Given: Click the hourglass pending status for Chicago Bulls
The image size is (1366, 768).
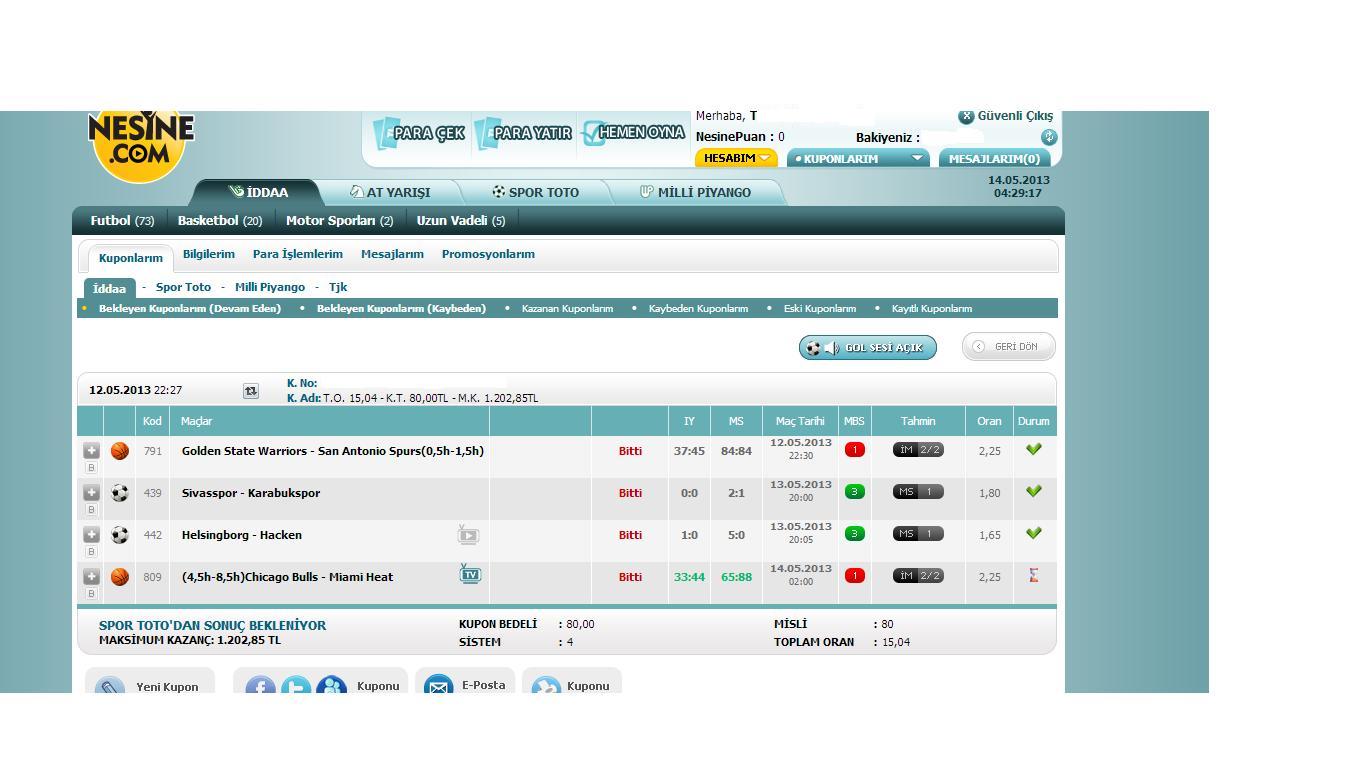Looking at the screenshot, I should pos(1034,575).
